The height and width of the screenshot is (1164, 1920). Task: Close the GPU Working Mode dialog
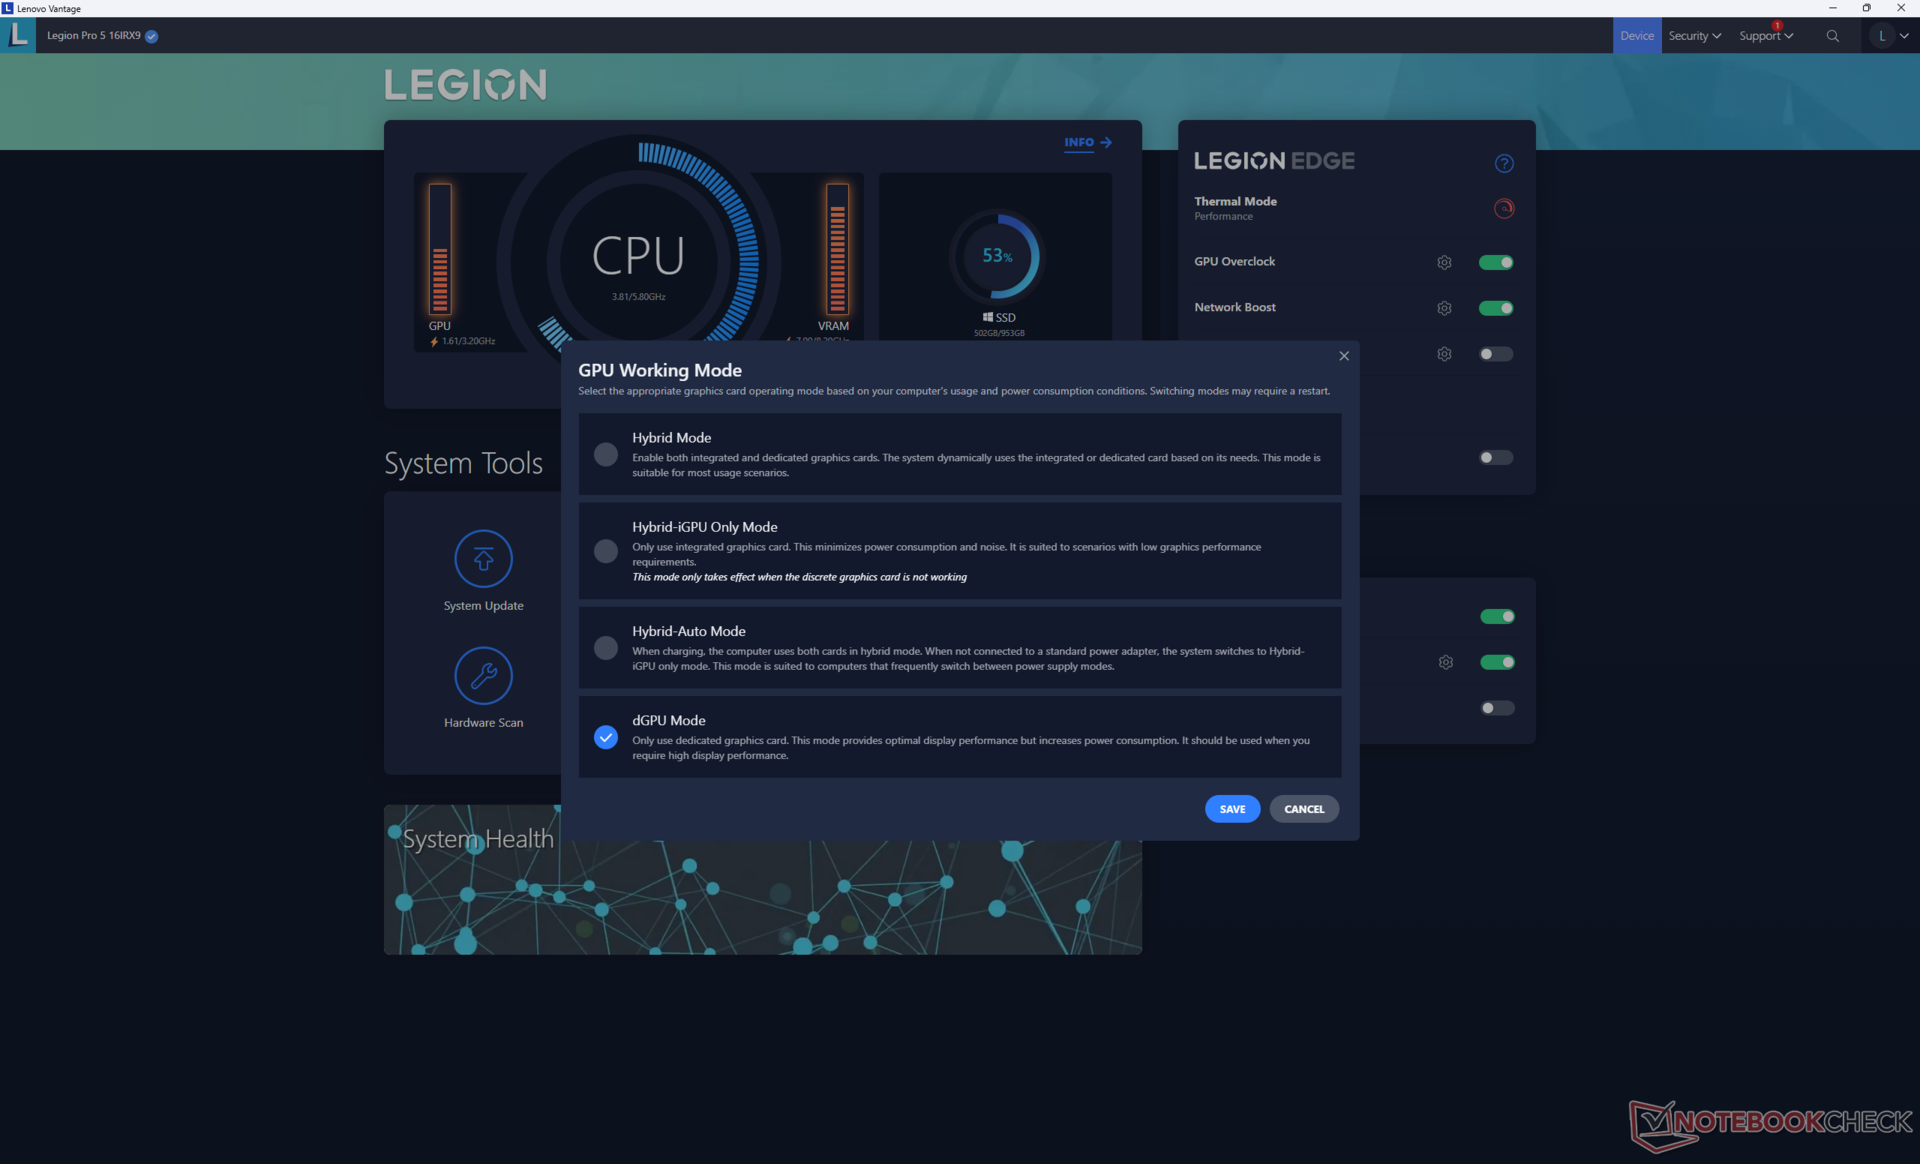point(1343,356)
